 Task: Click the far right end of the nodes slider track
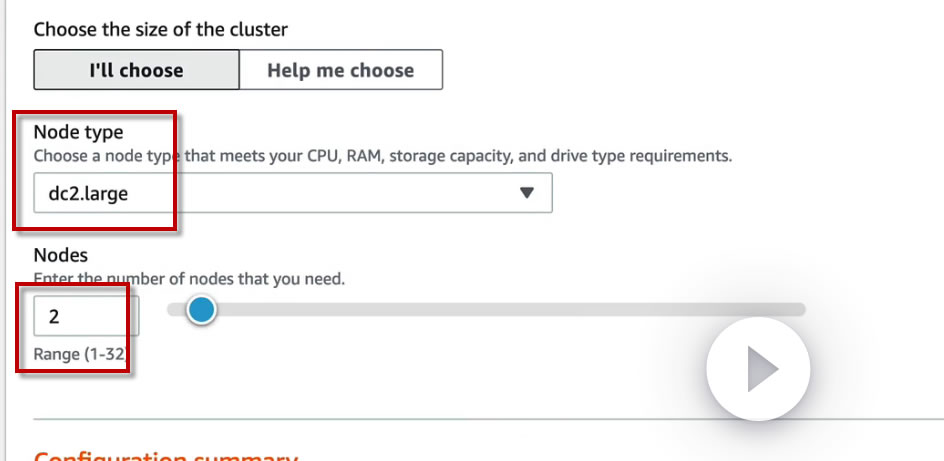point(800,310)
